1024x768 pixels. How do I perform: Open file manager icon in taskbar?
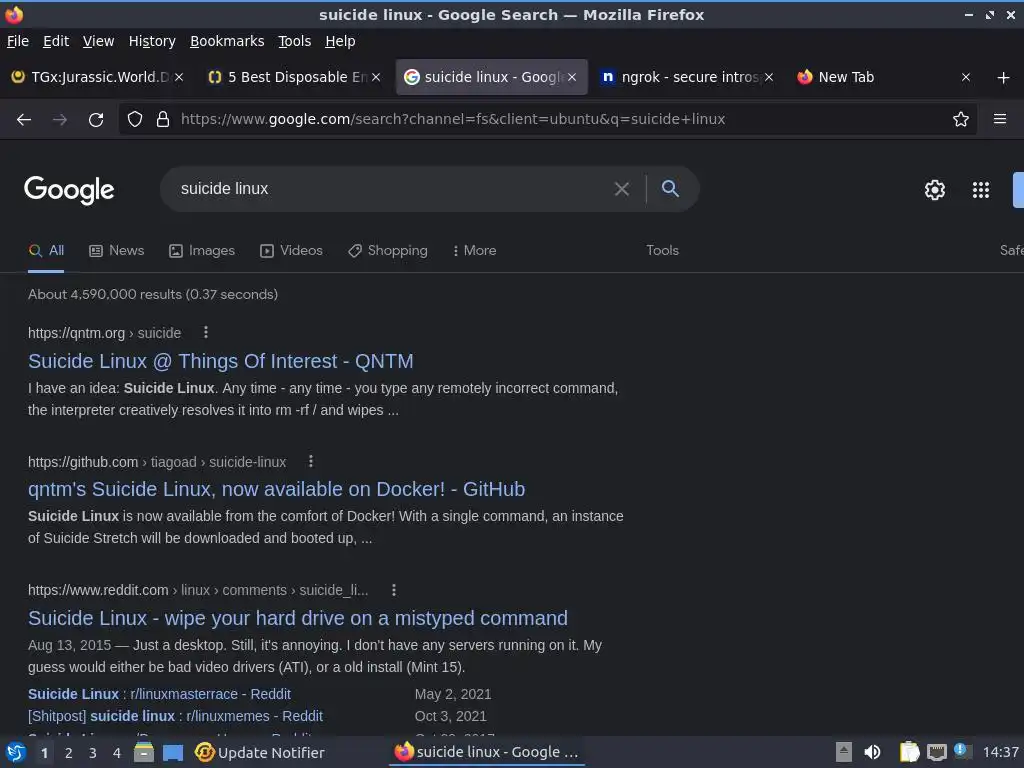click(144, 752)
